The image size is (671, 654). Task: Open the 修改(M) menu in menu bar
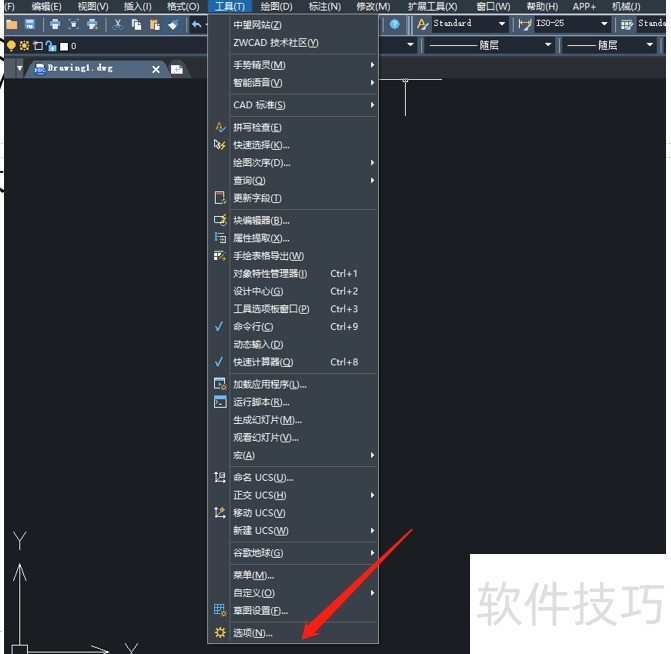click(x=373, y=6)
